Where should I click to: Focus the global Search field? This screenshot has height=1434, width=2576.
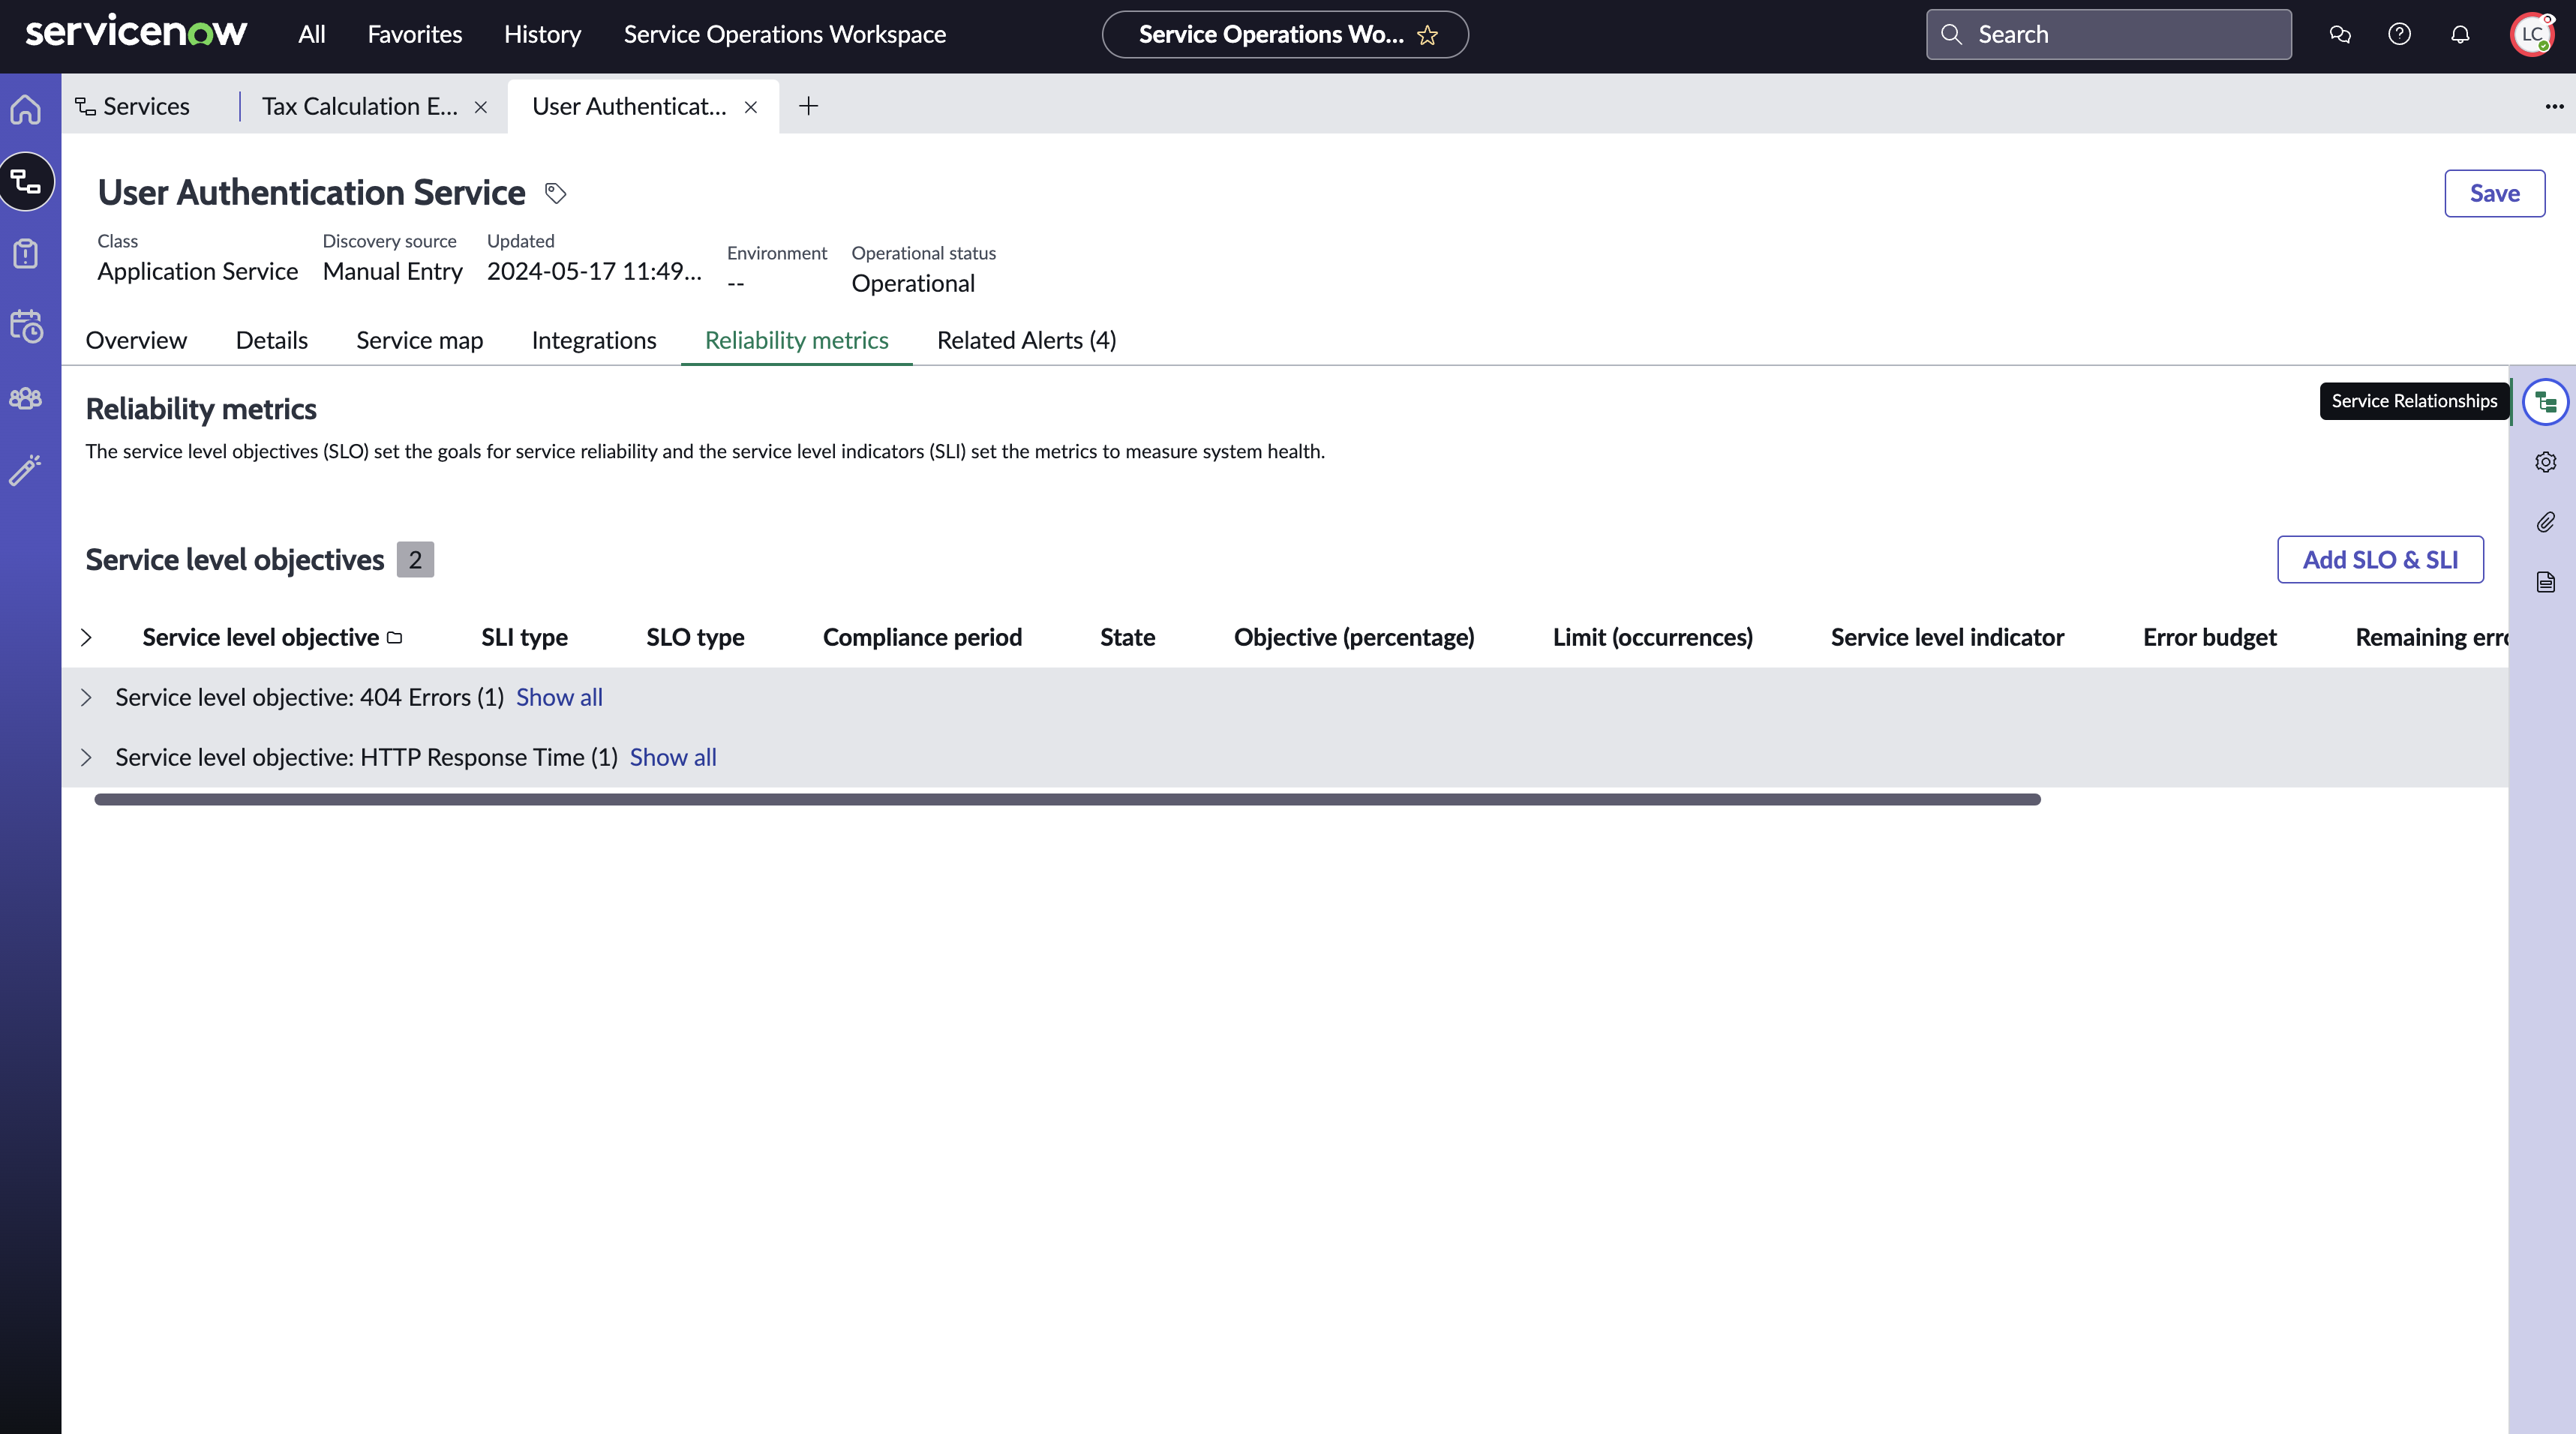(x=2108, y=35)
